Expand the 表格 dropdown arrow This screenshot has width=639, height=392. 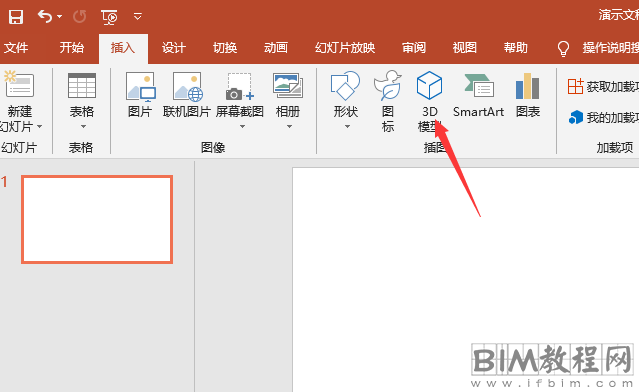click(83, 127)
